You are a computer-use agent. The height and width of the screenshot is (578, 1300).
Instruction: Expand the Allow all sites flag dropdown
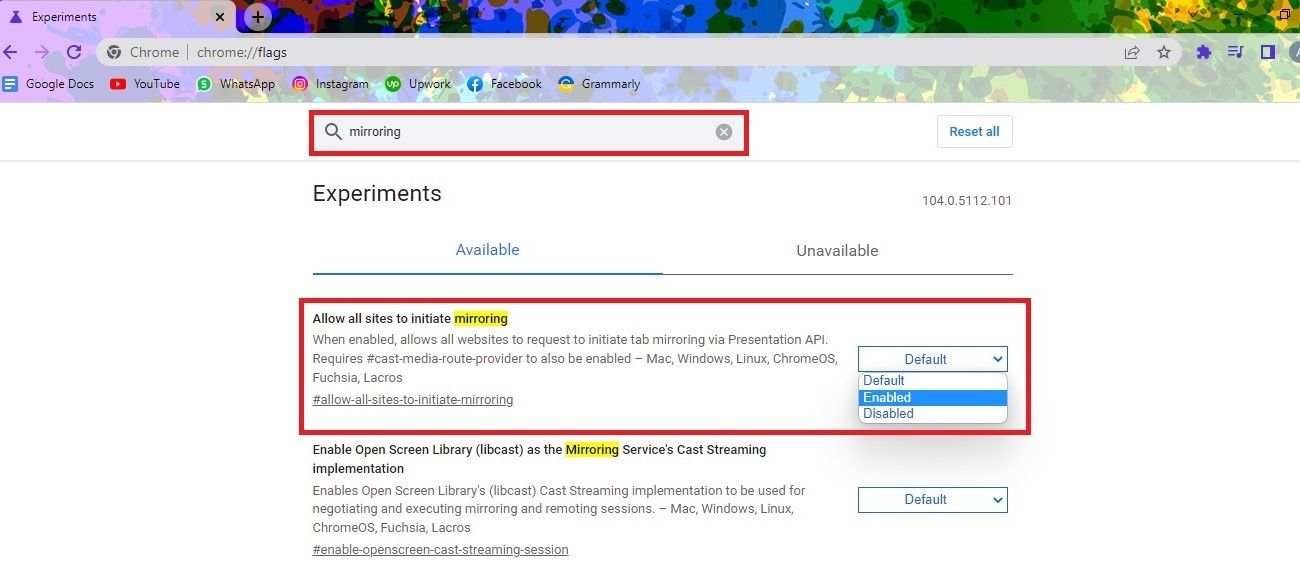[x=931, y=358]
